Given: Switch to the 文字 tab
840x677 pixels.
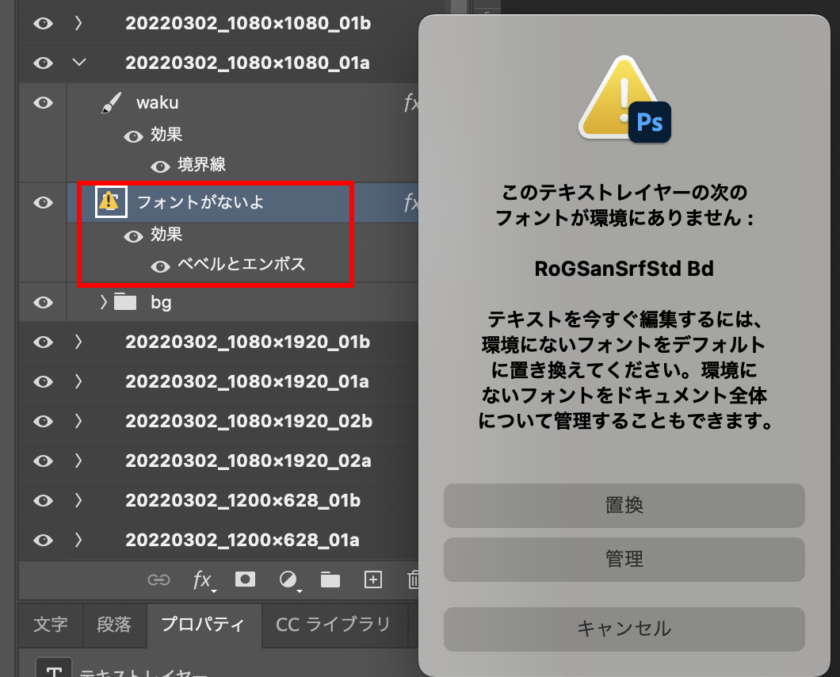Looking at the screenshot, I should [x=50, y=624].
